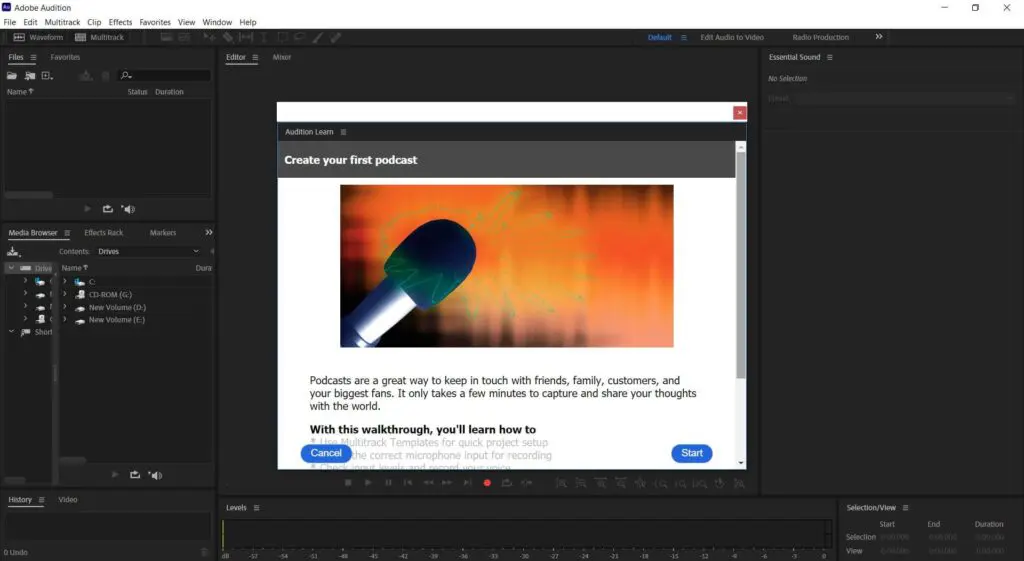
Task: Click the red Record button
Action: (x=487, y=483)
